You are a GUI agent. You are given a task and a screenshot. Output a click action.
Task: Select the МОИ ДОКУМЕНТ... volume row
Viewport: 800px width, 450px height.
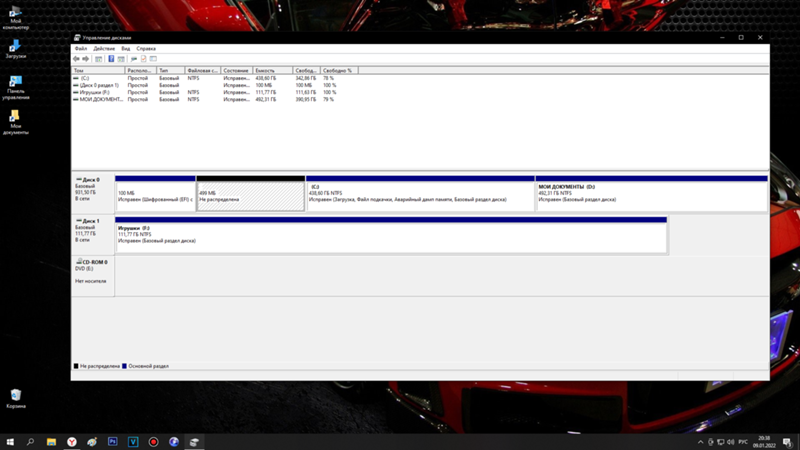click(214, 99)
